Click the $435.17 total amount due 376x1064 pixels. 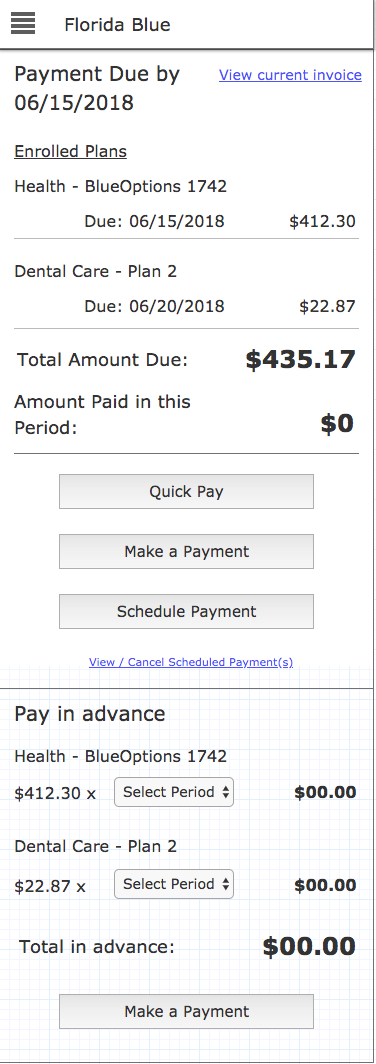[x=301, y=360]
